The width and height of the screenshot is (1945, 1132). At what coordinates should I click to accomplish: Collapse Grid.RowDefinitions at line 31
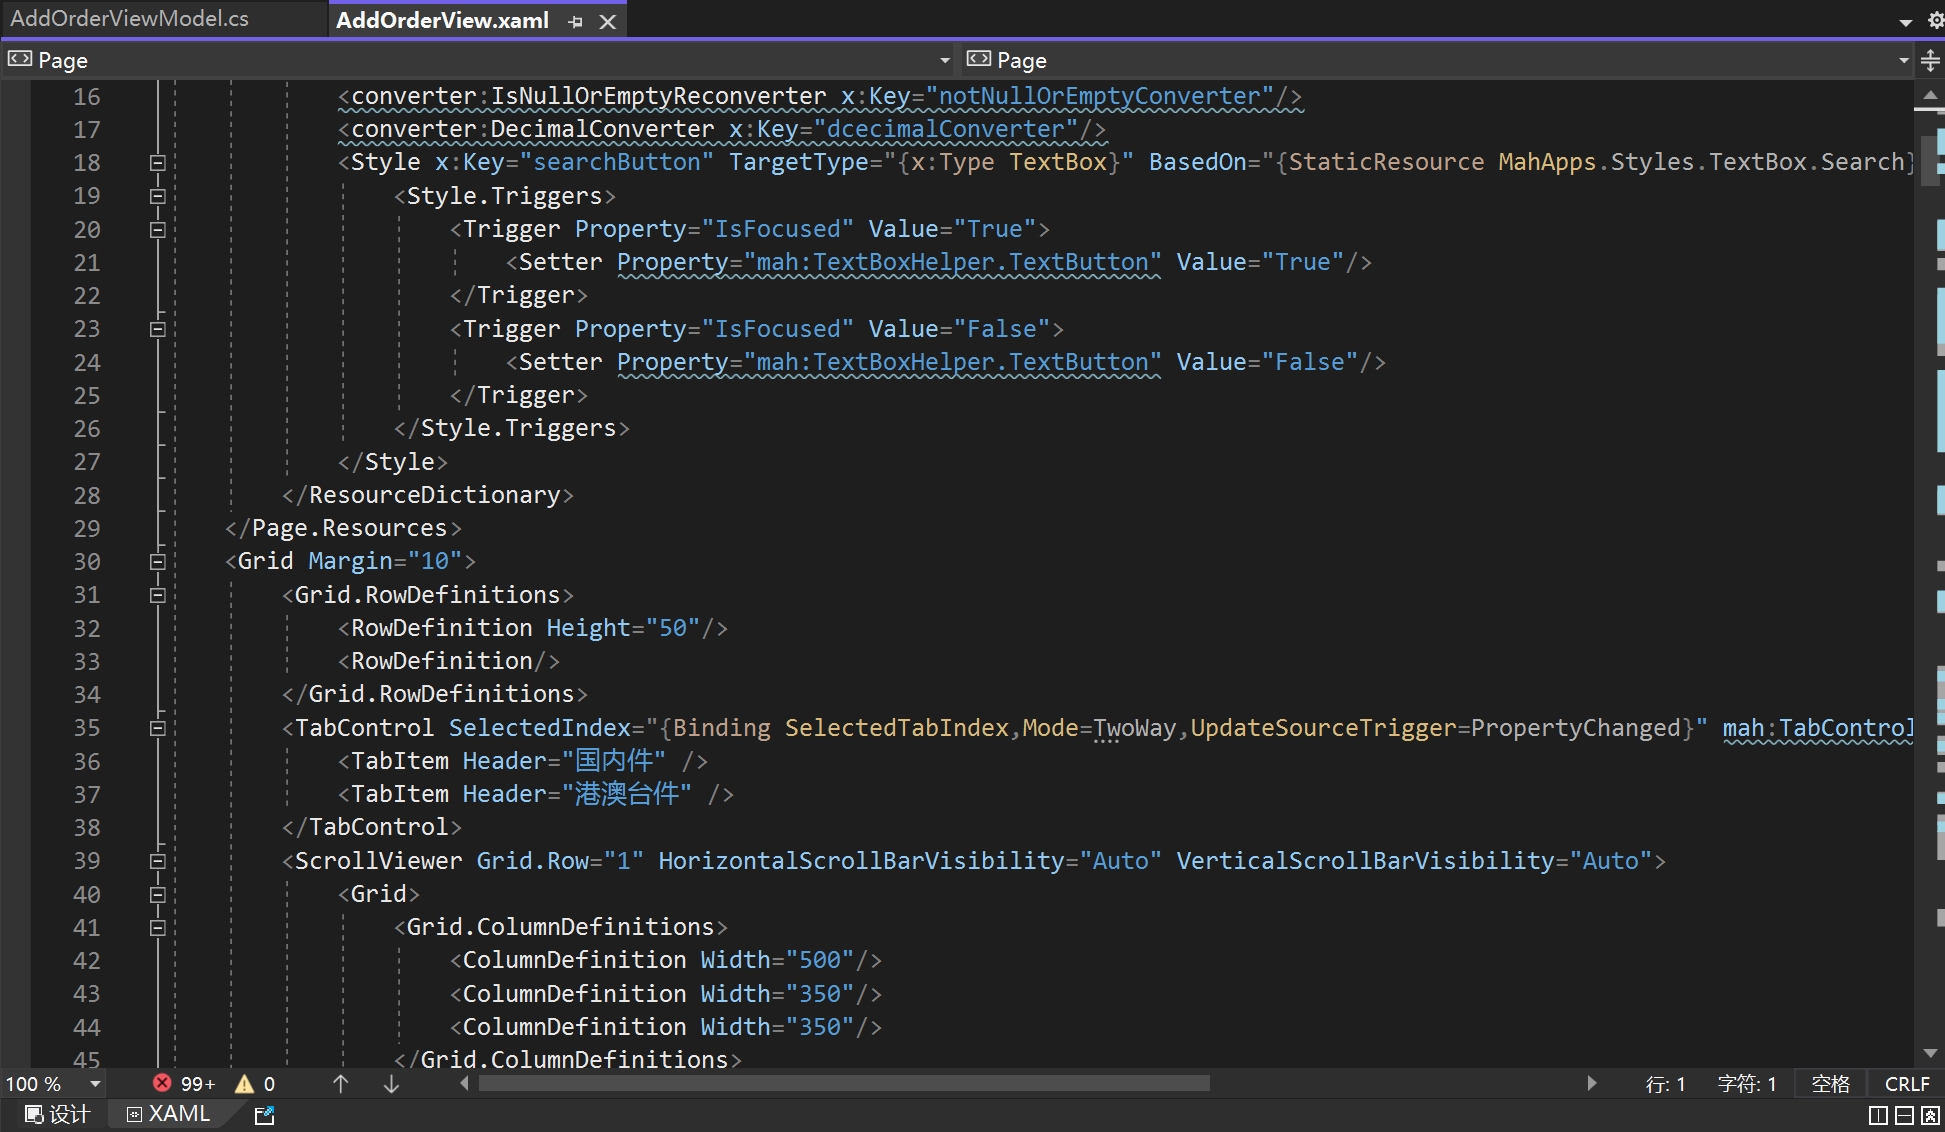pos(157,595)
